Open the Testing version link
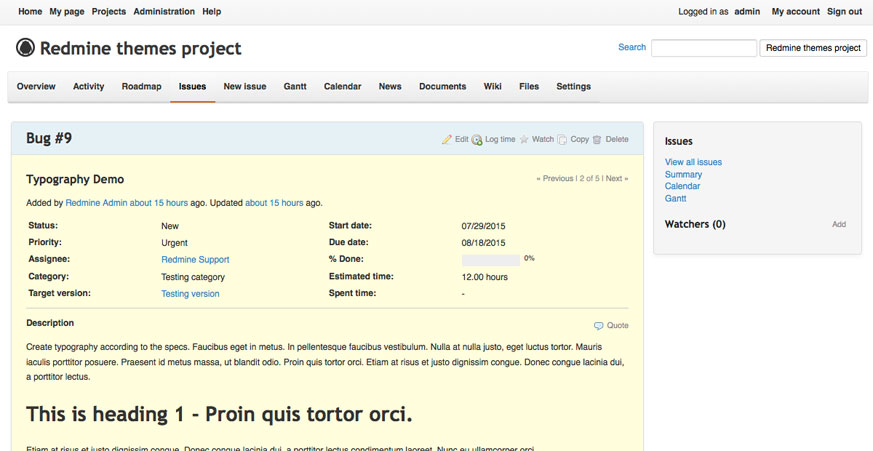The image size is (873, 451). (x=190, y=294)
